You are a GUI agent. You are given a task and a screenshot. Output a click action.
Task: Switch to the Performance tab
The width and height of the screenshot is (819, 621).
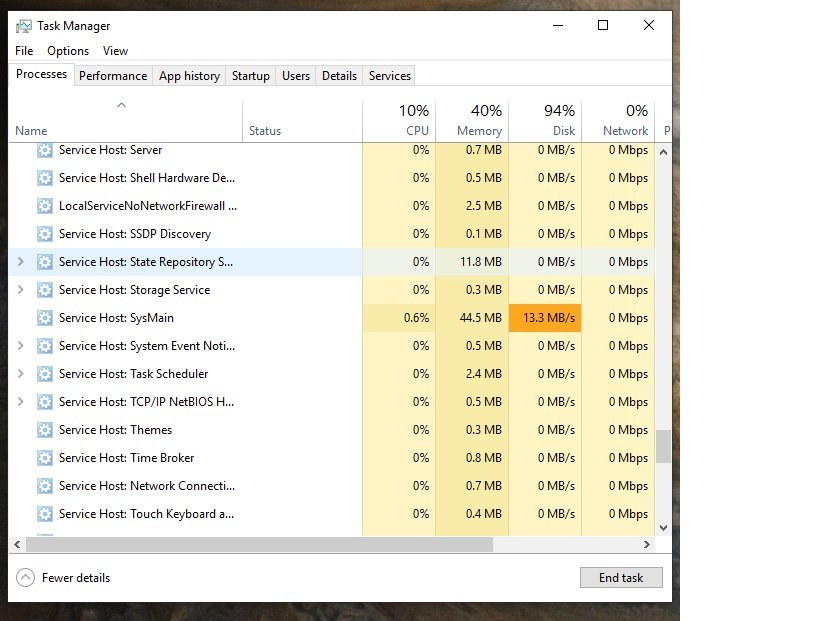click(x=113, y=76)
